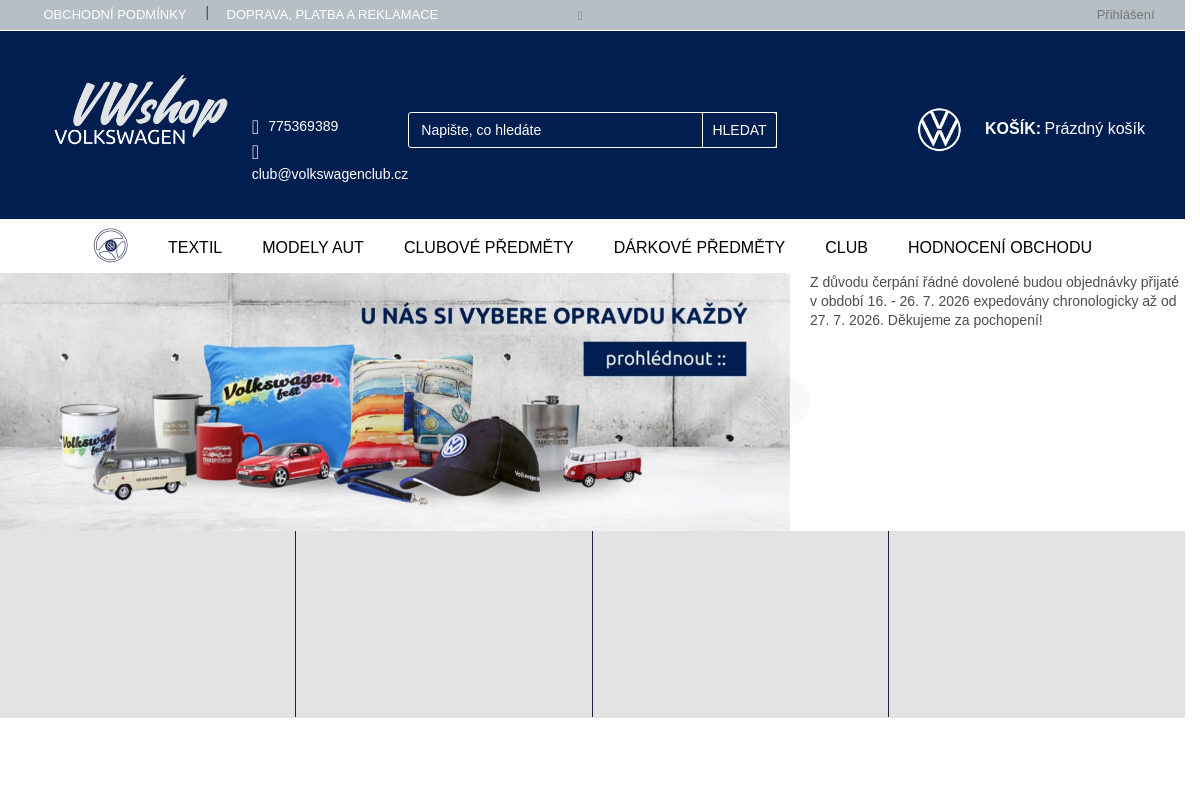Open the CLUBOVÉ PŘEDMĚTY menu category

coord(489,247)
